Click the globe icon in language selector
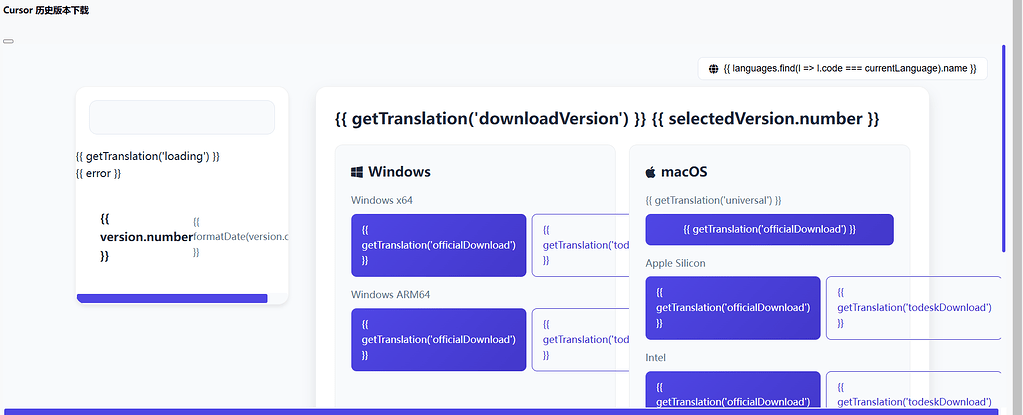The height and width of the screenshot is (415, 1023). click(x=713, y=69)
